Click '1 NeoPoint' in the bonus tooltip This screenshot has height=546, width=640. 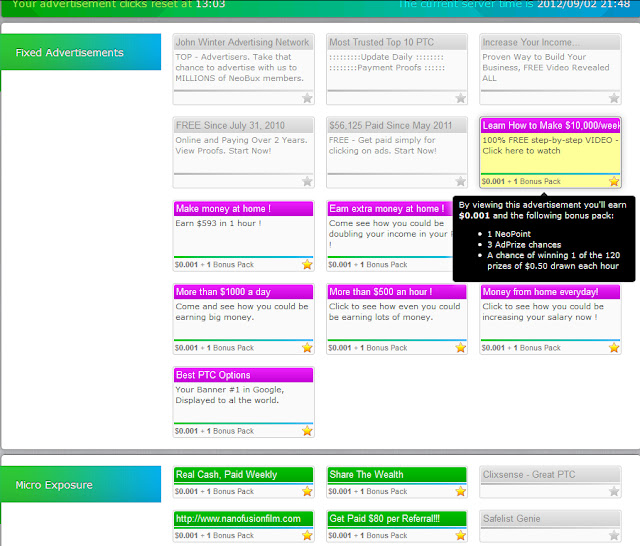click(x=509, y=234)
